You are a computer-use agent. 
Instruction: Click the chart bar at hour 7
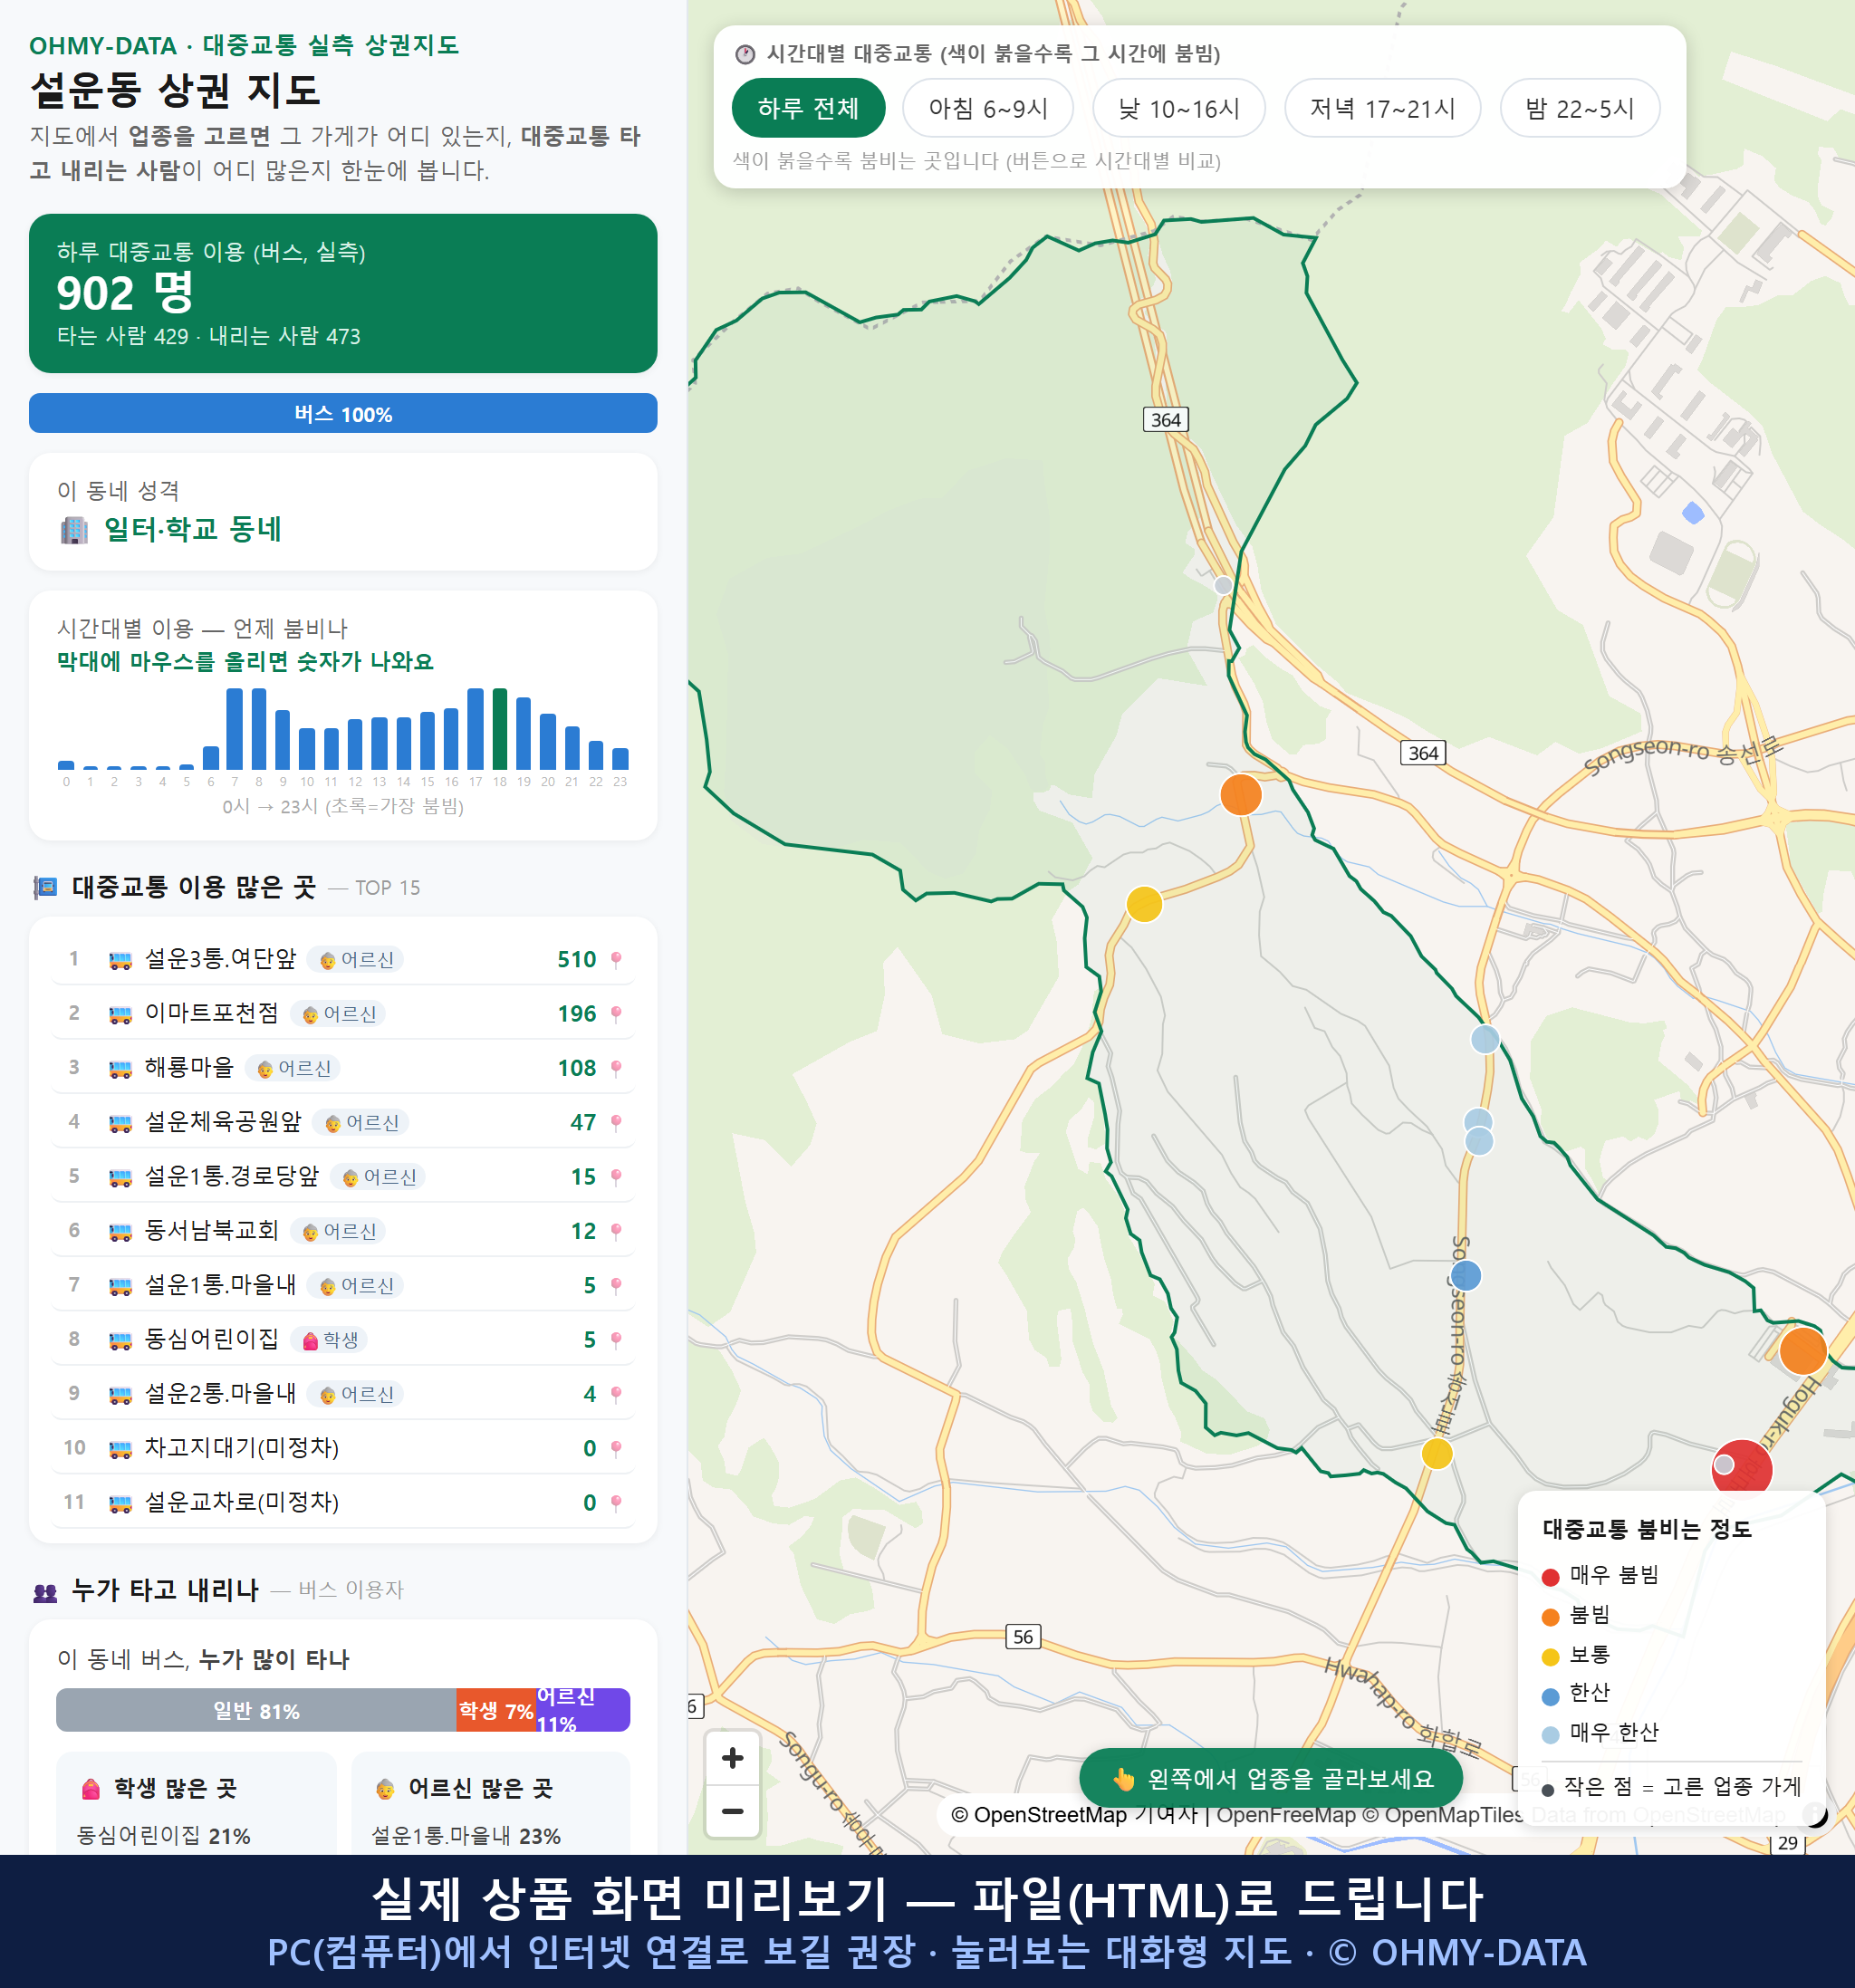(x=235, y=729)
